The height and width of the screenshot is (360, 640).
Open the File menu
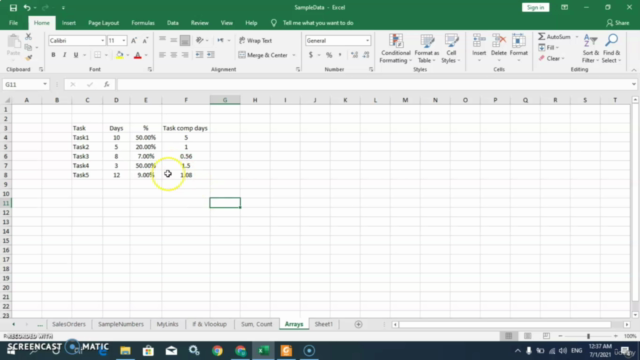[x=13, y=23]
